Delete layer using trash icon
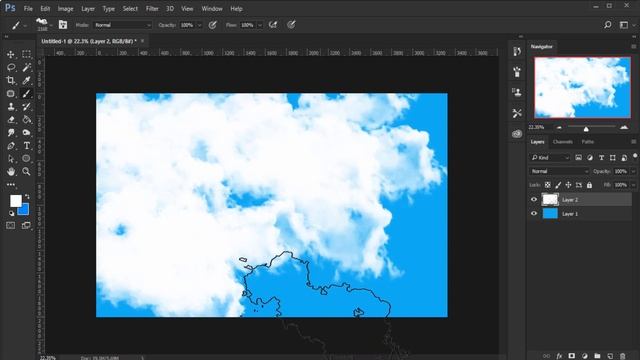This screenshot has height=360, width=640. point(622,356)
